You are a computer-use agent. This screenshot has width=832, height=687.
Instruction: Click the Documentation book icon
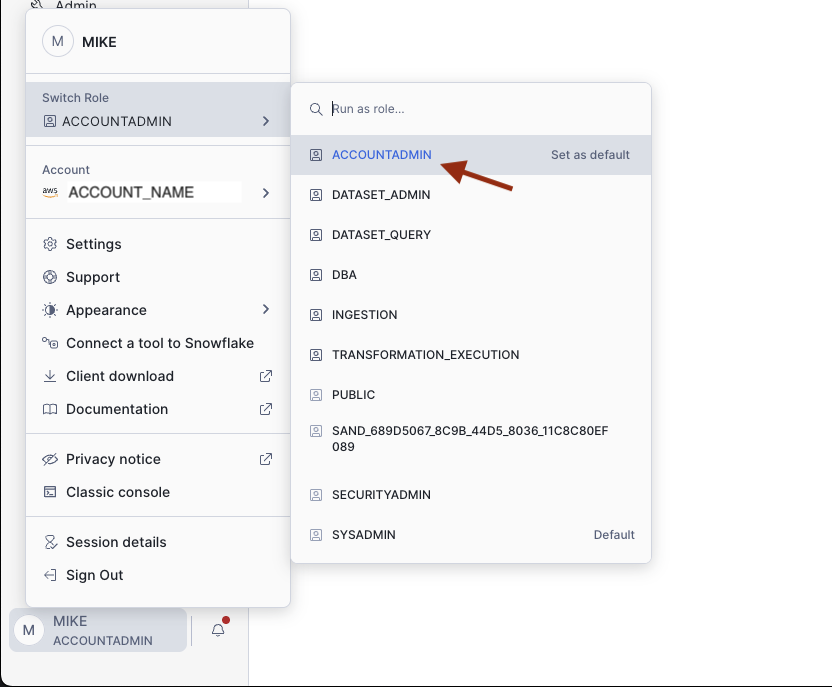[x=50, y=409]
